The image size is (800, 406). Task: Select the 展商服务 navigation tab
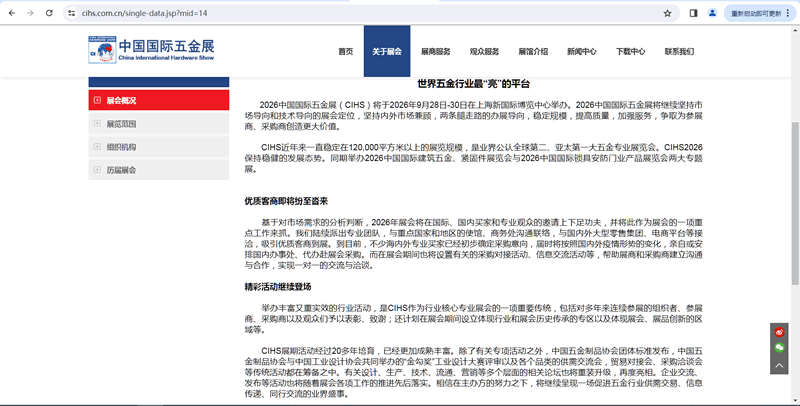(x=435, y=51)
